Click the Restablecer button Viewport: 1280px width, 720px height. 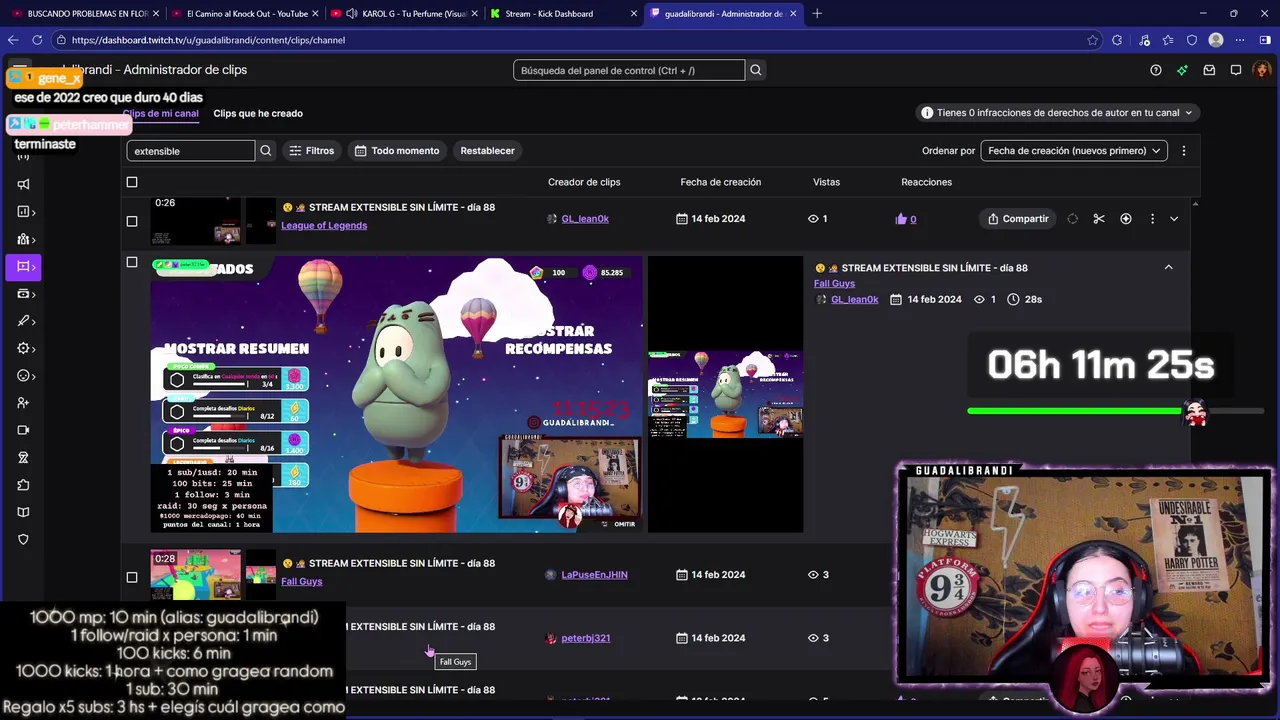point(487,151)
